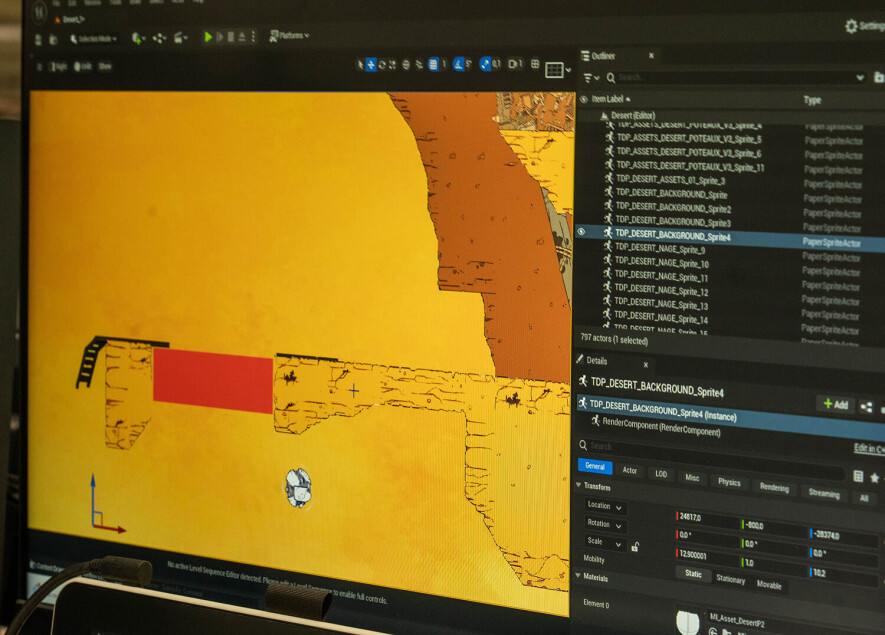The image size is (885, 635).
Task: Set Mobility to Movable
Action: click(x=769, y=585)
